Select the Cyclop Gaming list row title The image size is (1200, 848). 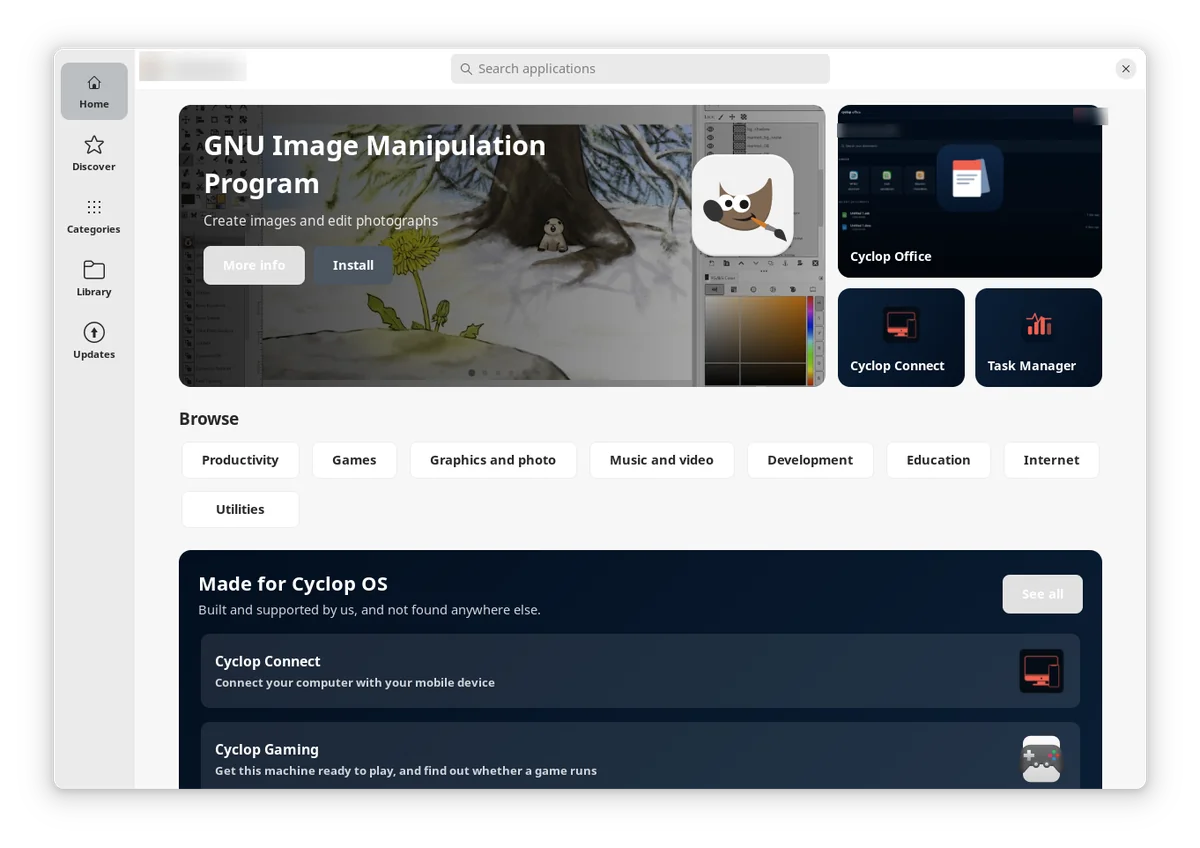tap(267, 749)
